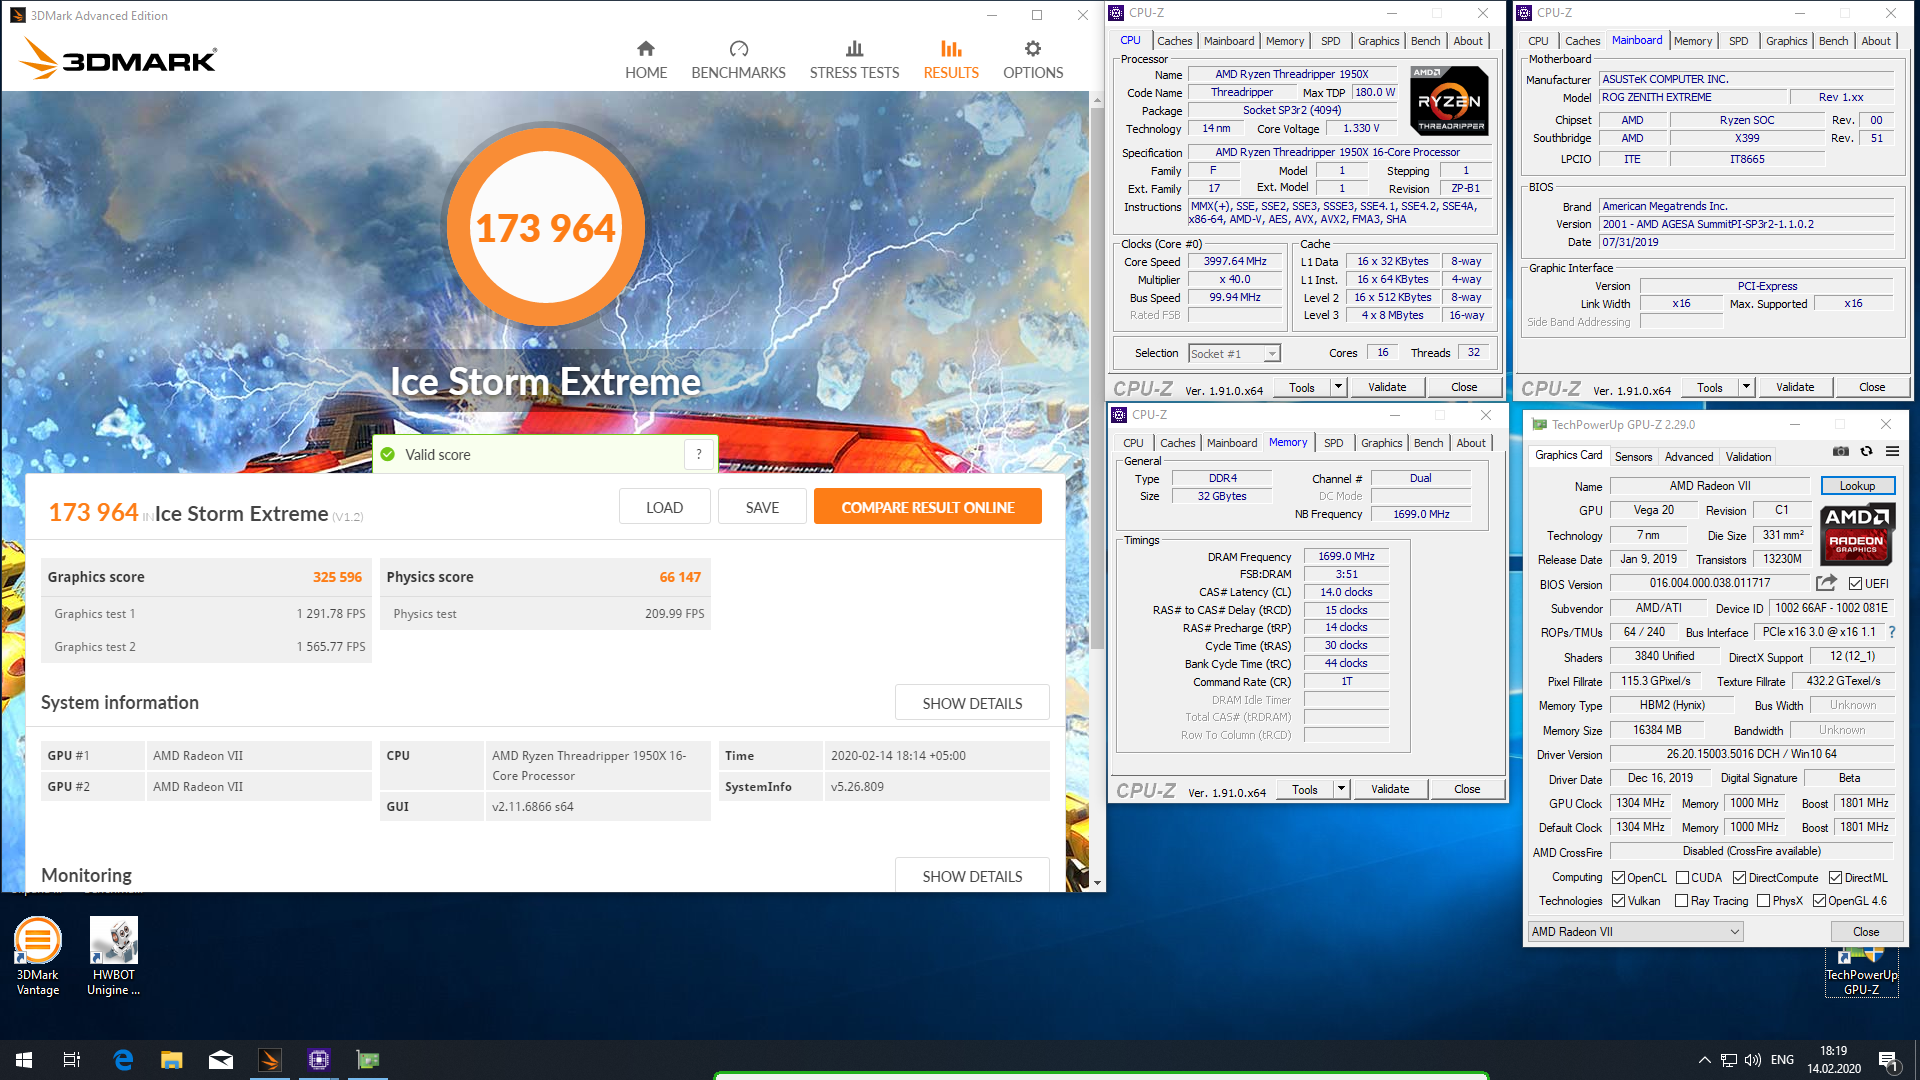This screenshot has height=1080, width=1920.
Task: Open the Caches tab in CPU-Z CPU window
Action: [1174, 41]
